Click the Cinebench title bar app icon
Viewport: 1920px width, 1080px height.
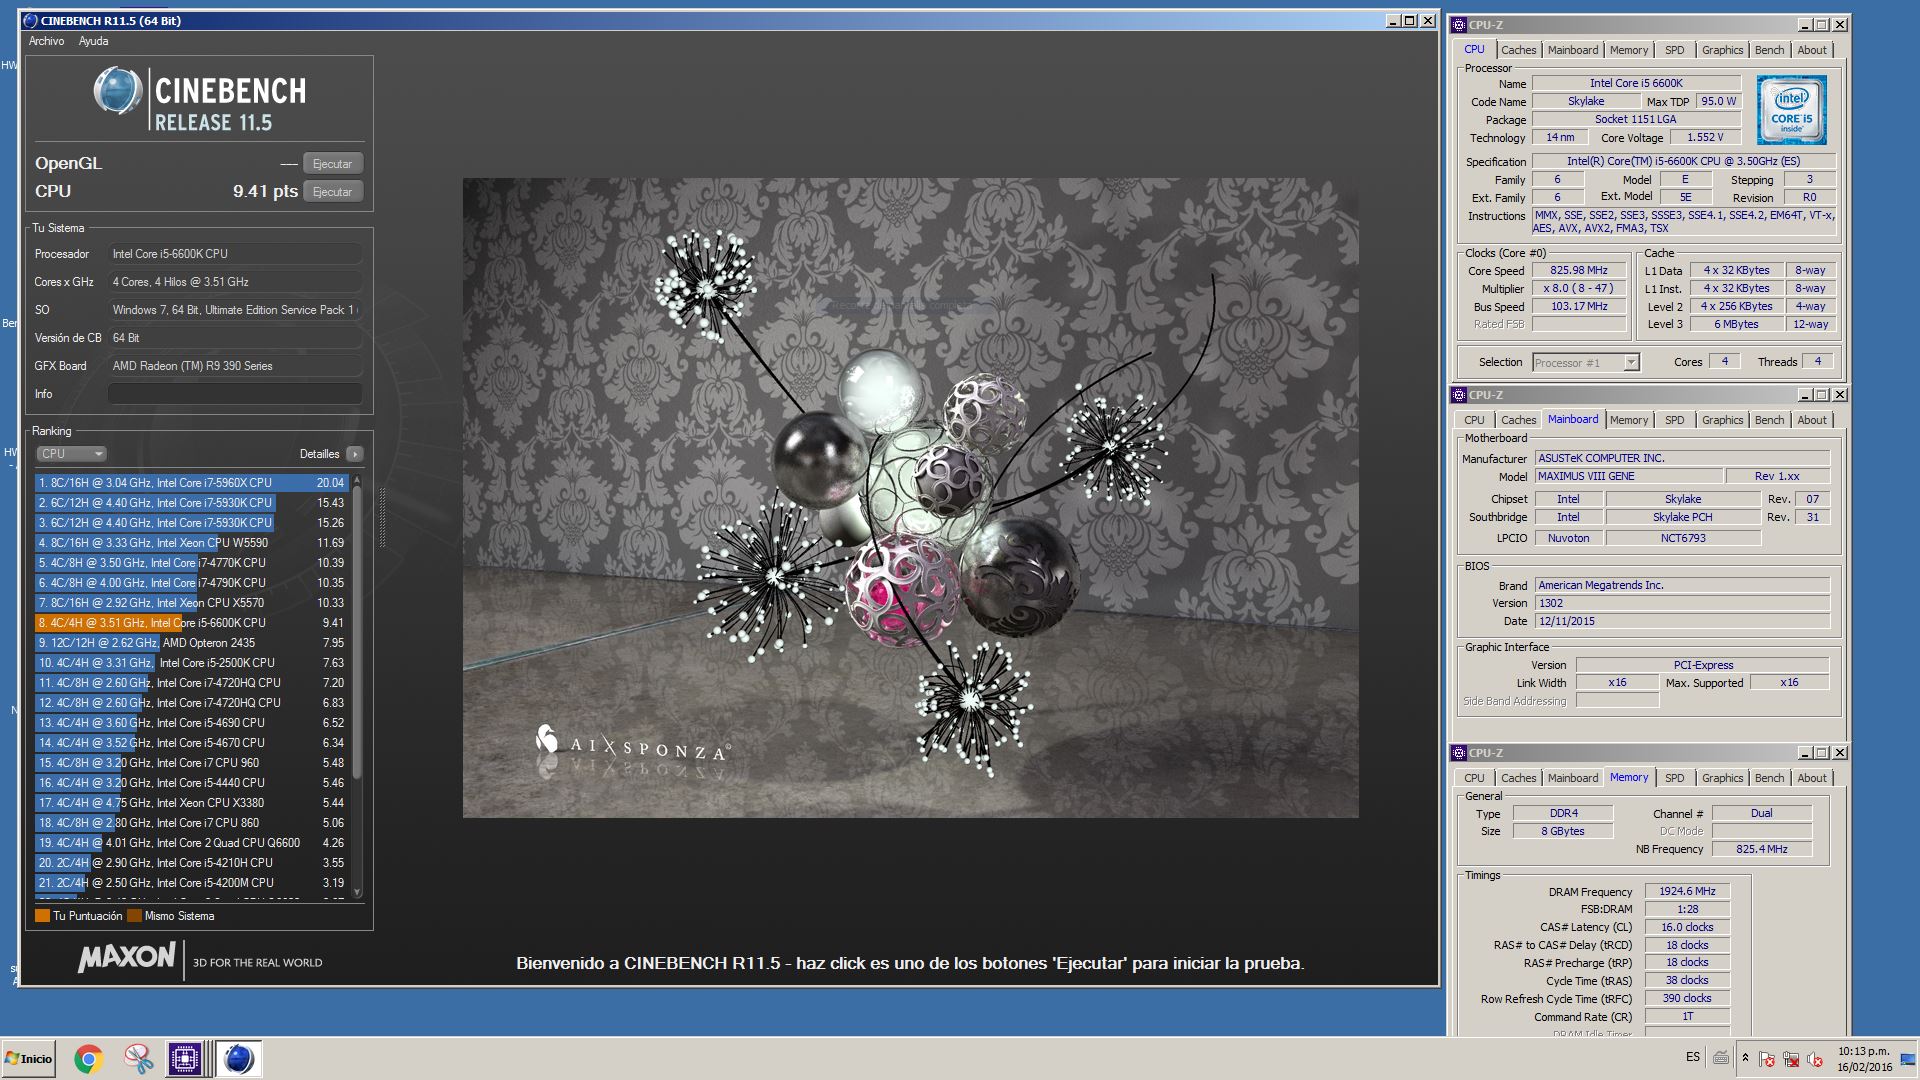click(x=30, y=21)
